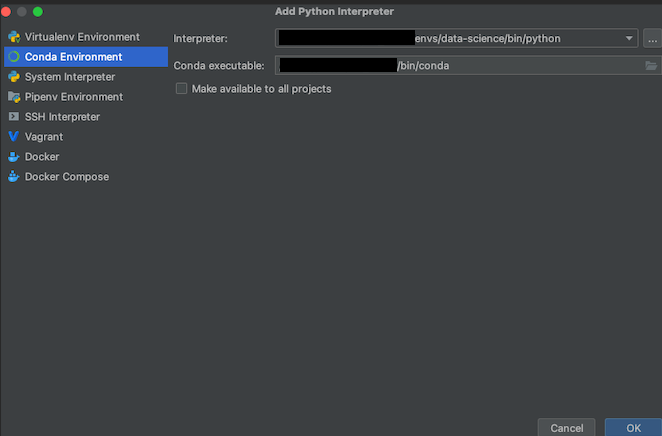Screen dimensions: 662x436
Task: Click the SSH Interpreter icon
Action: click(13, 117)
